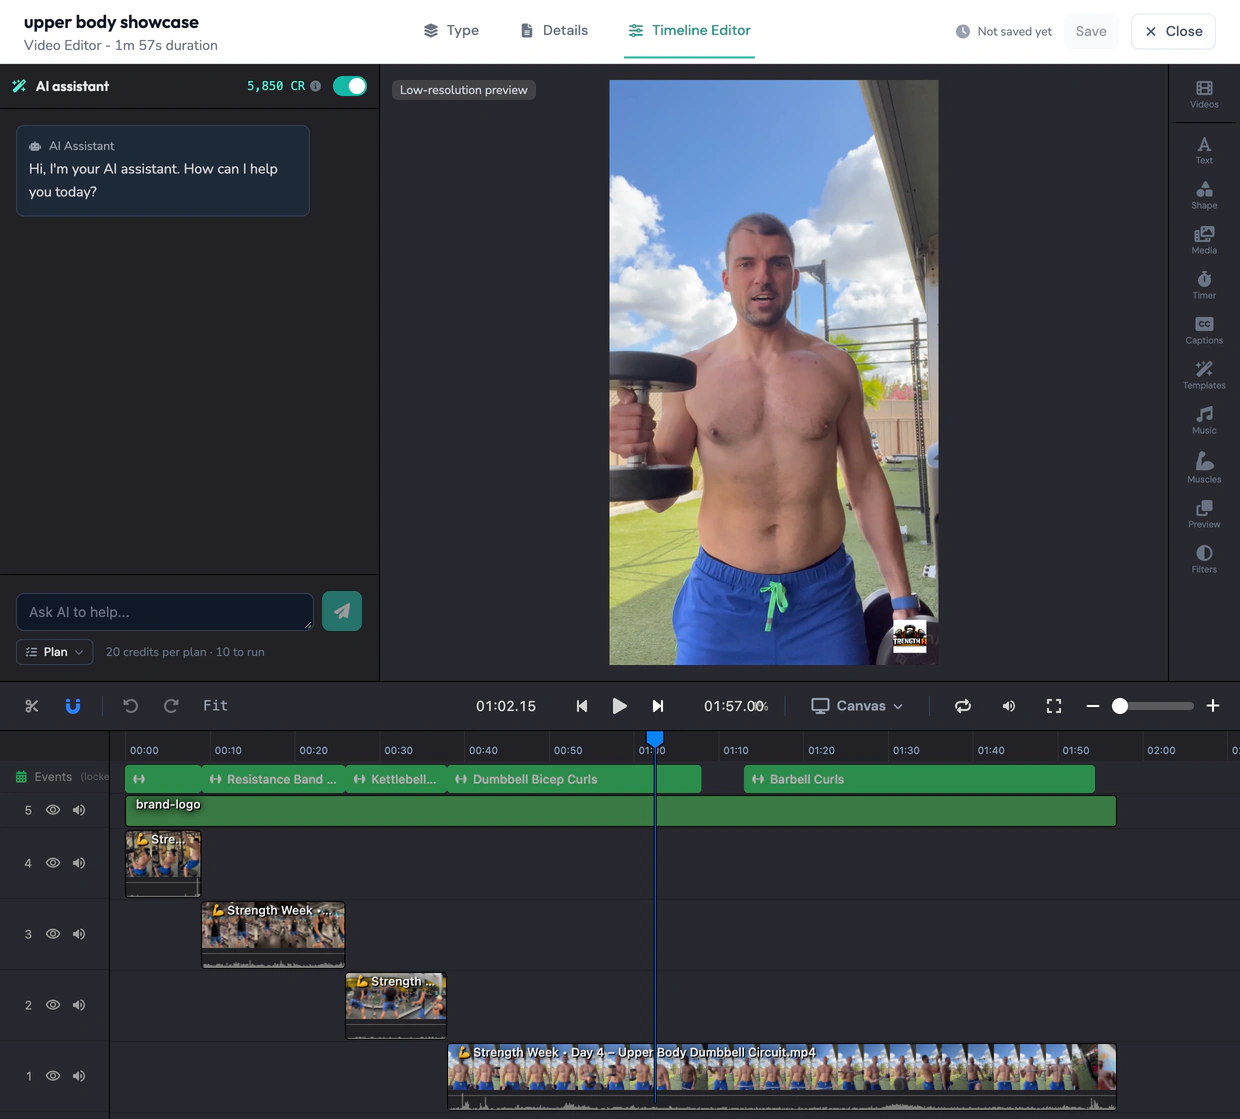Open the Music panel
This screenshot has width=1240, height=1119.
tap(1204, 420)
